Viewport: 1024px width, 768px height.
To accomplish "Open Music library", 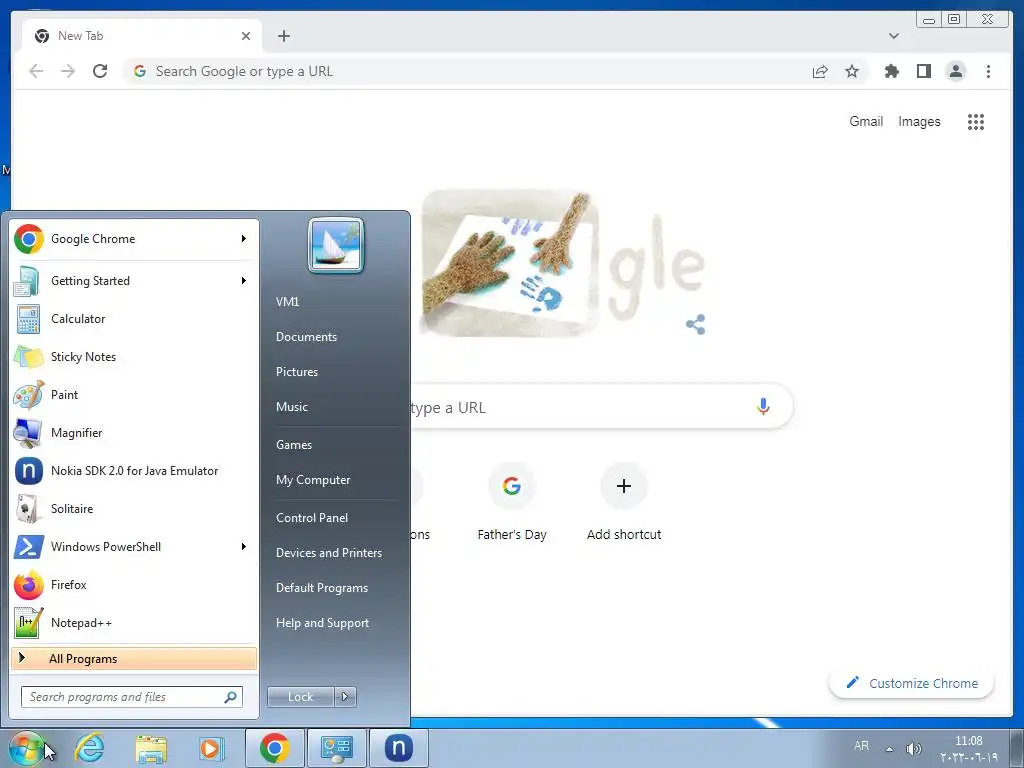I will coord(292,407).
